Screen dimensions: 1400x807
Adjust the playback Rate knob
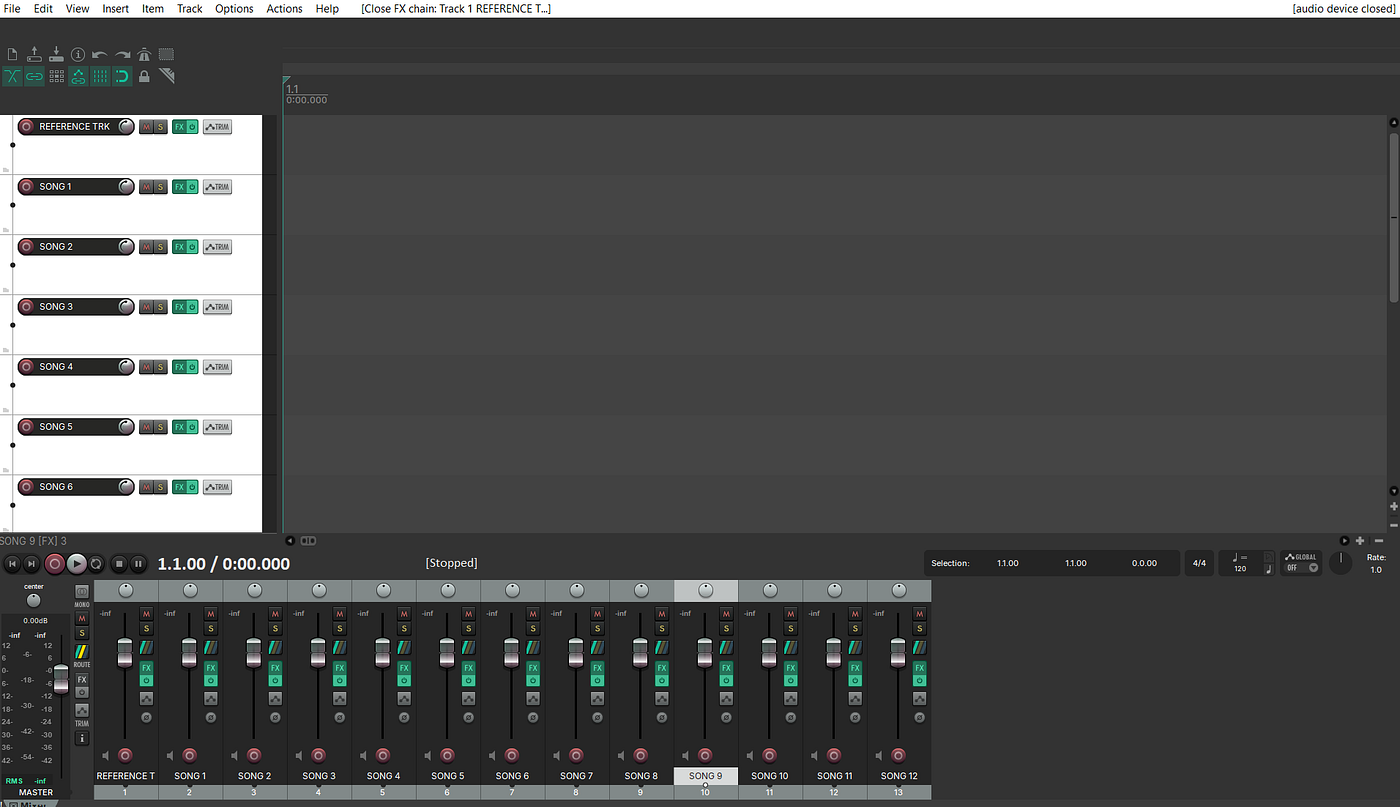1340,564
